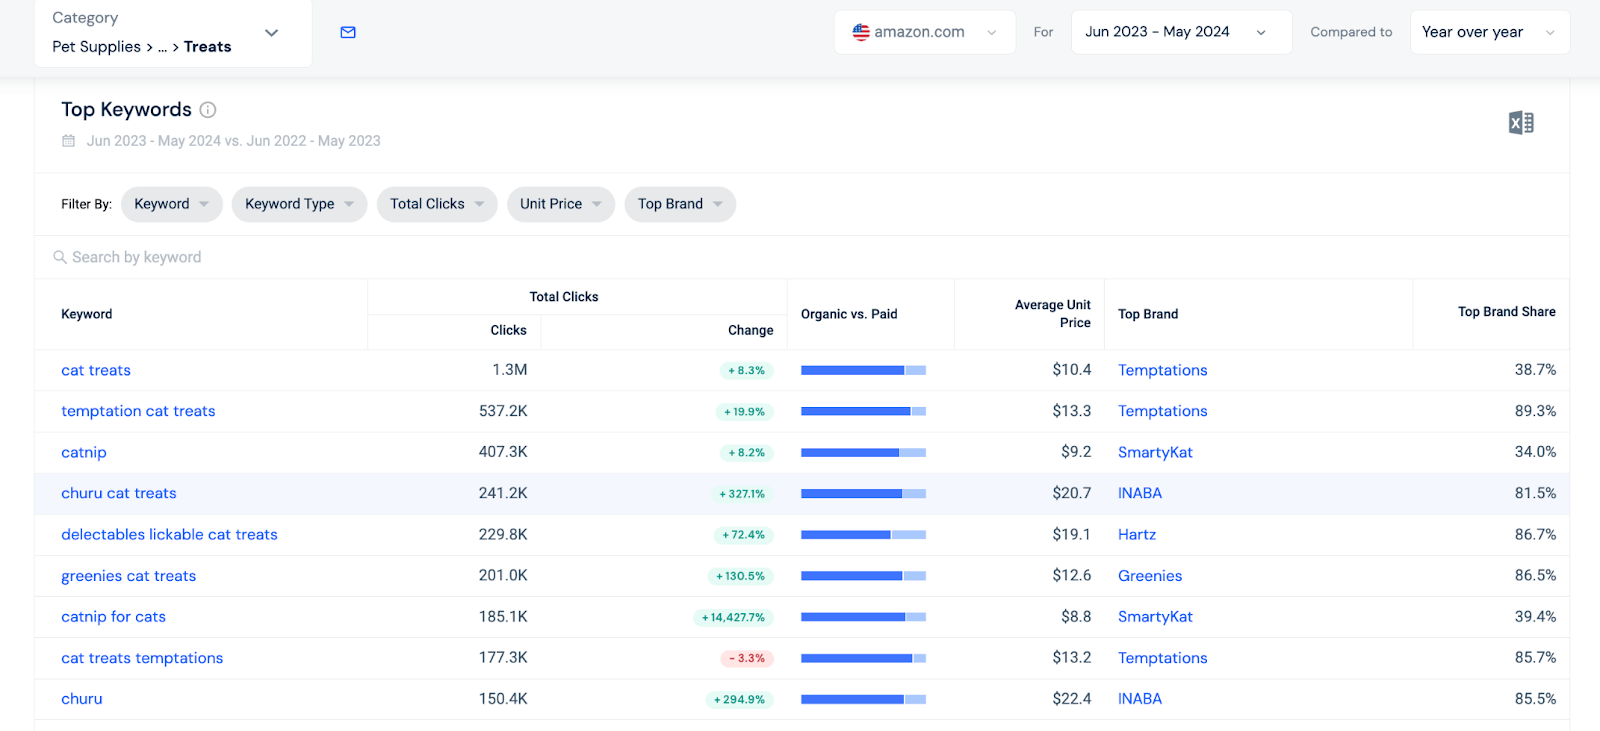
Task: Open the churu cat treats keyword link
Action: tap(119, 493)
